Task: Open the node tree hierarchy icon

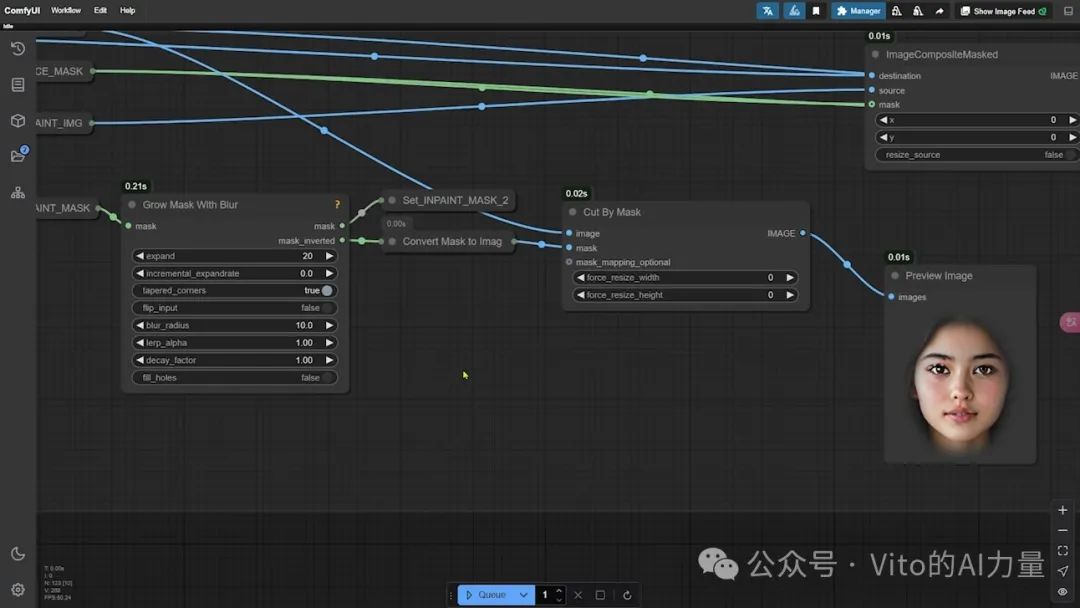Action: (18, 193)
